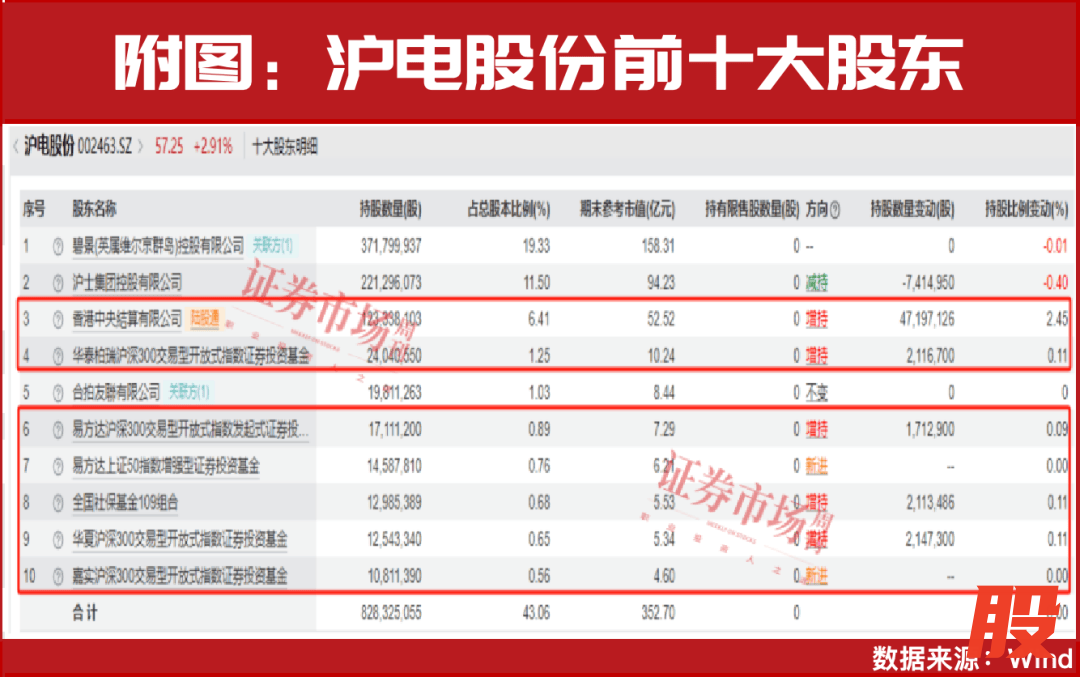Click 减持 direction label for 沪士集团

[x=817, y=283]
